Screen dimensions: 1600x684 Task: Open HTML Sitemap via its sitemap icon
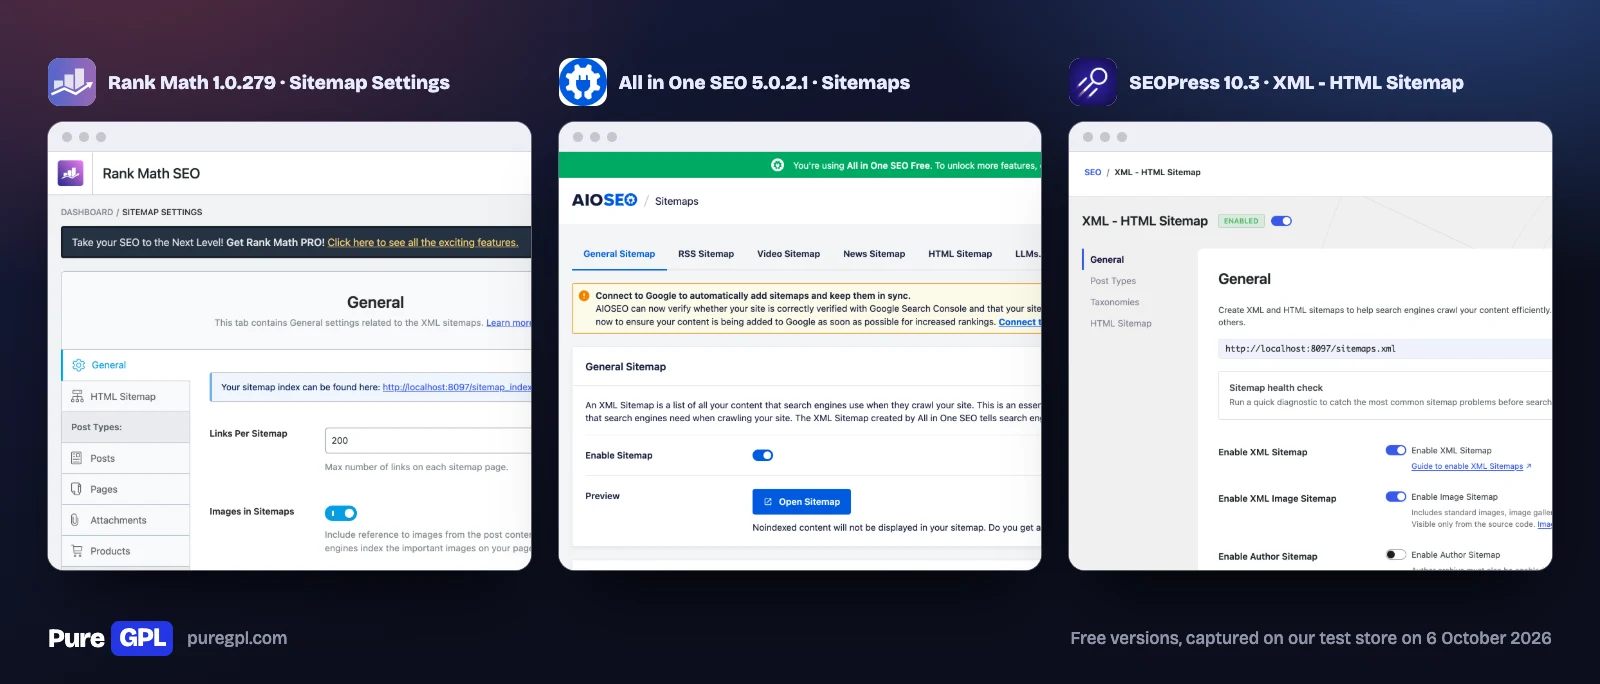[x=77, y=396]
